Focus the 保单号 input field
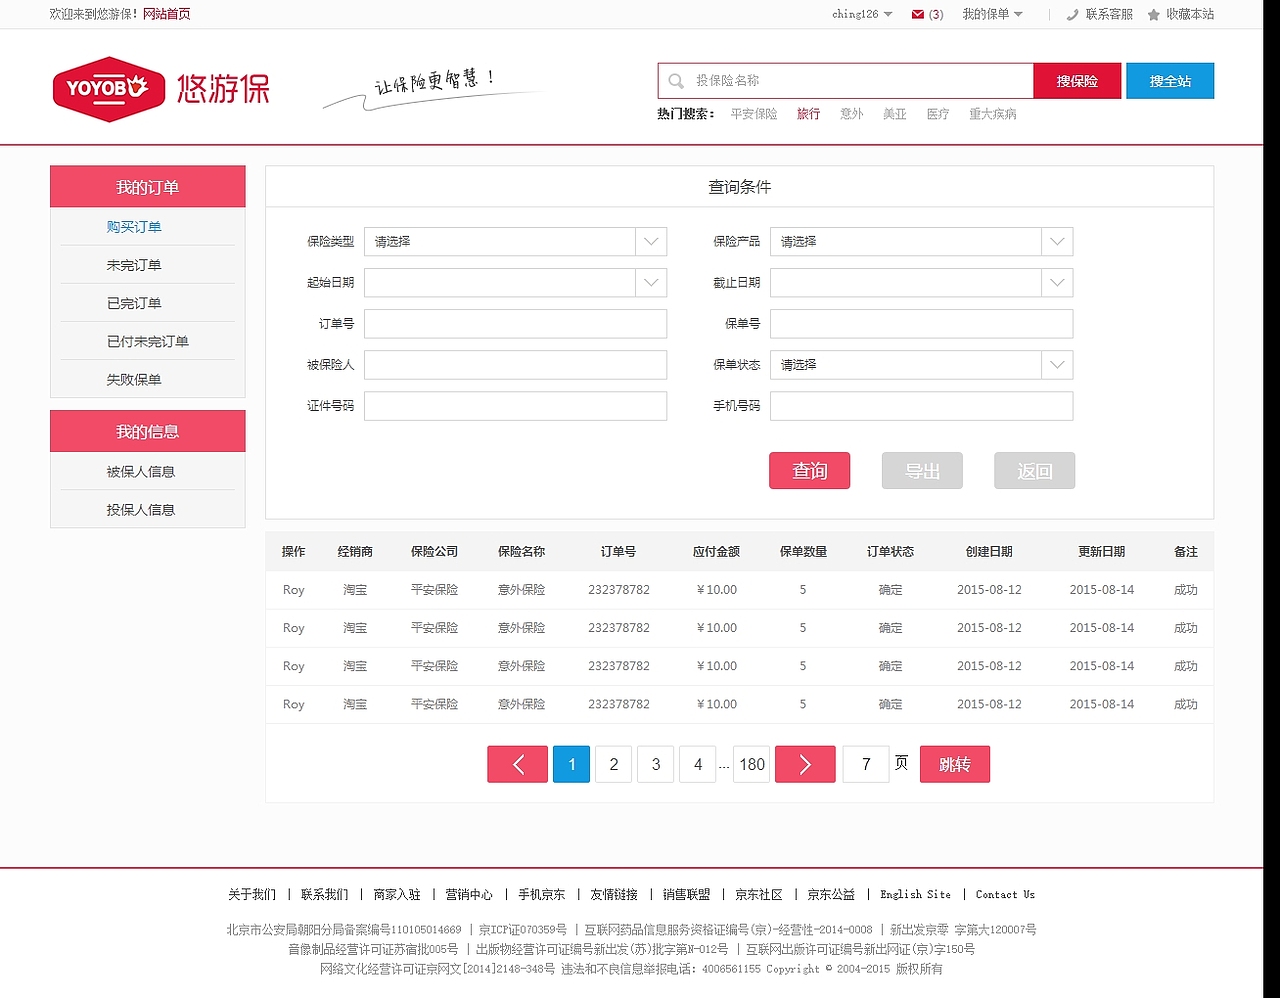This screenshot has width=1280, height=998. [921, 324]
